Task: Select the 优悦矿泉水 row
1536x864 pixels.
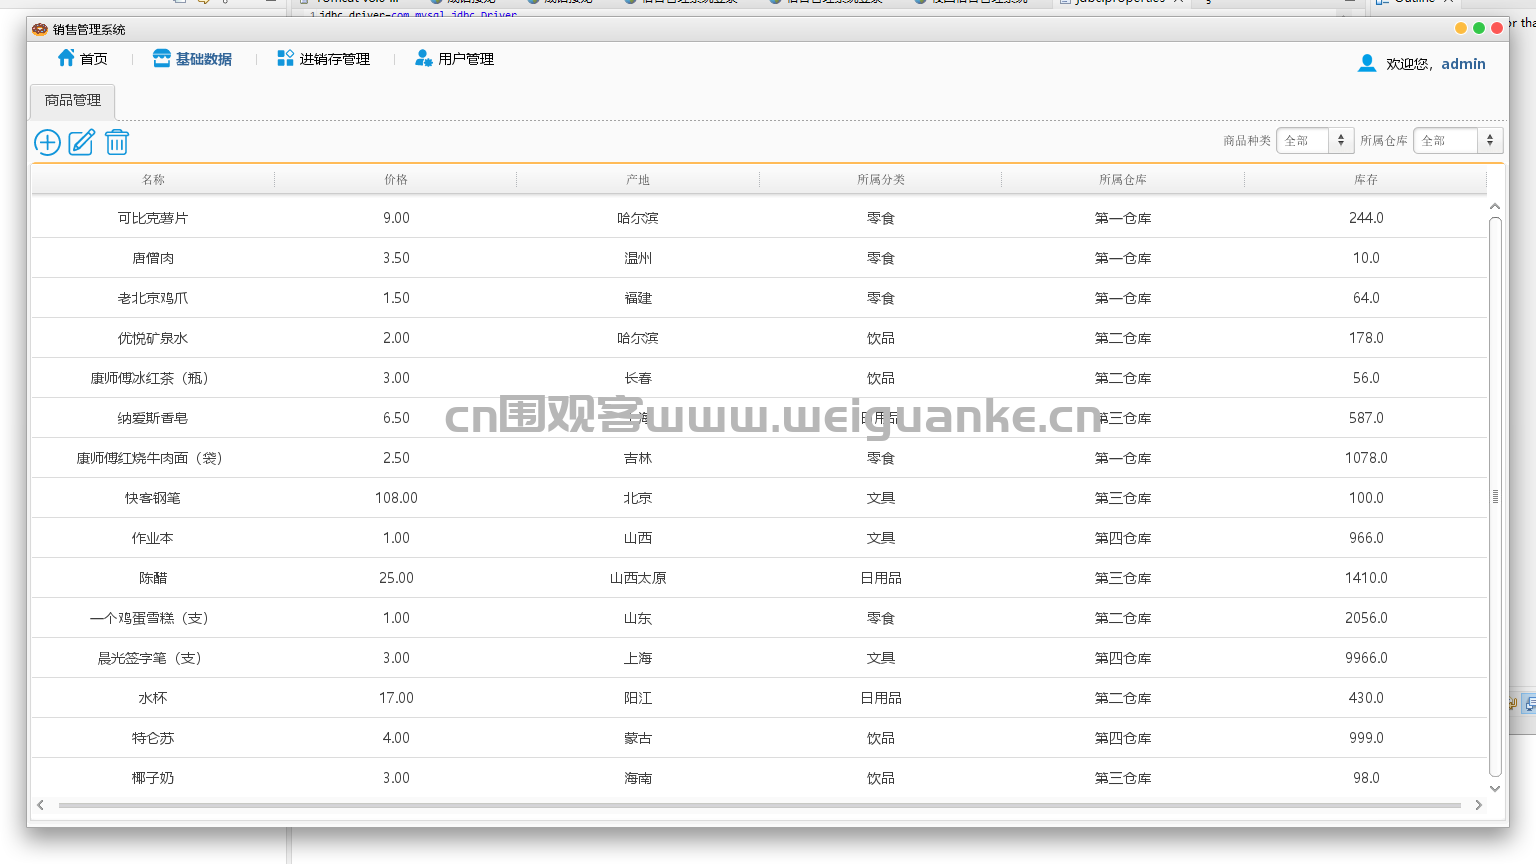Action: [759, 338]
